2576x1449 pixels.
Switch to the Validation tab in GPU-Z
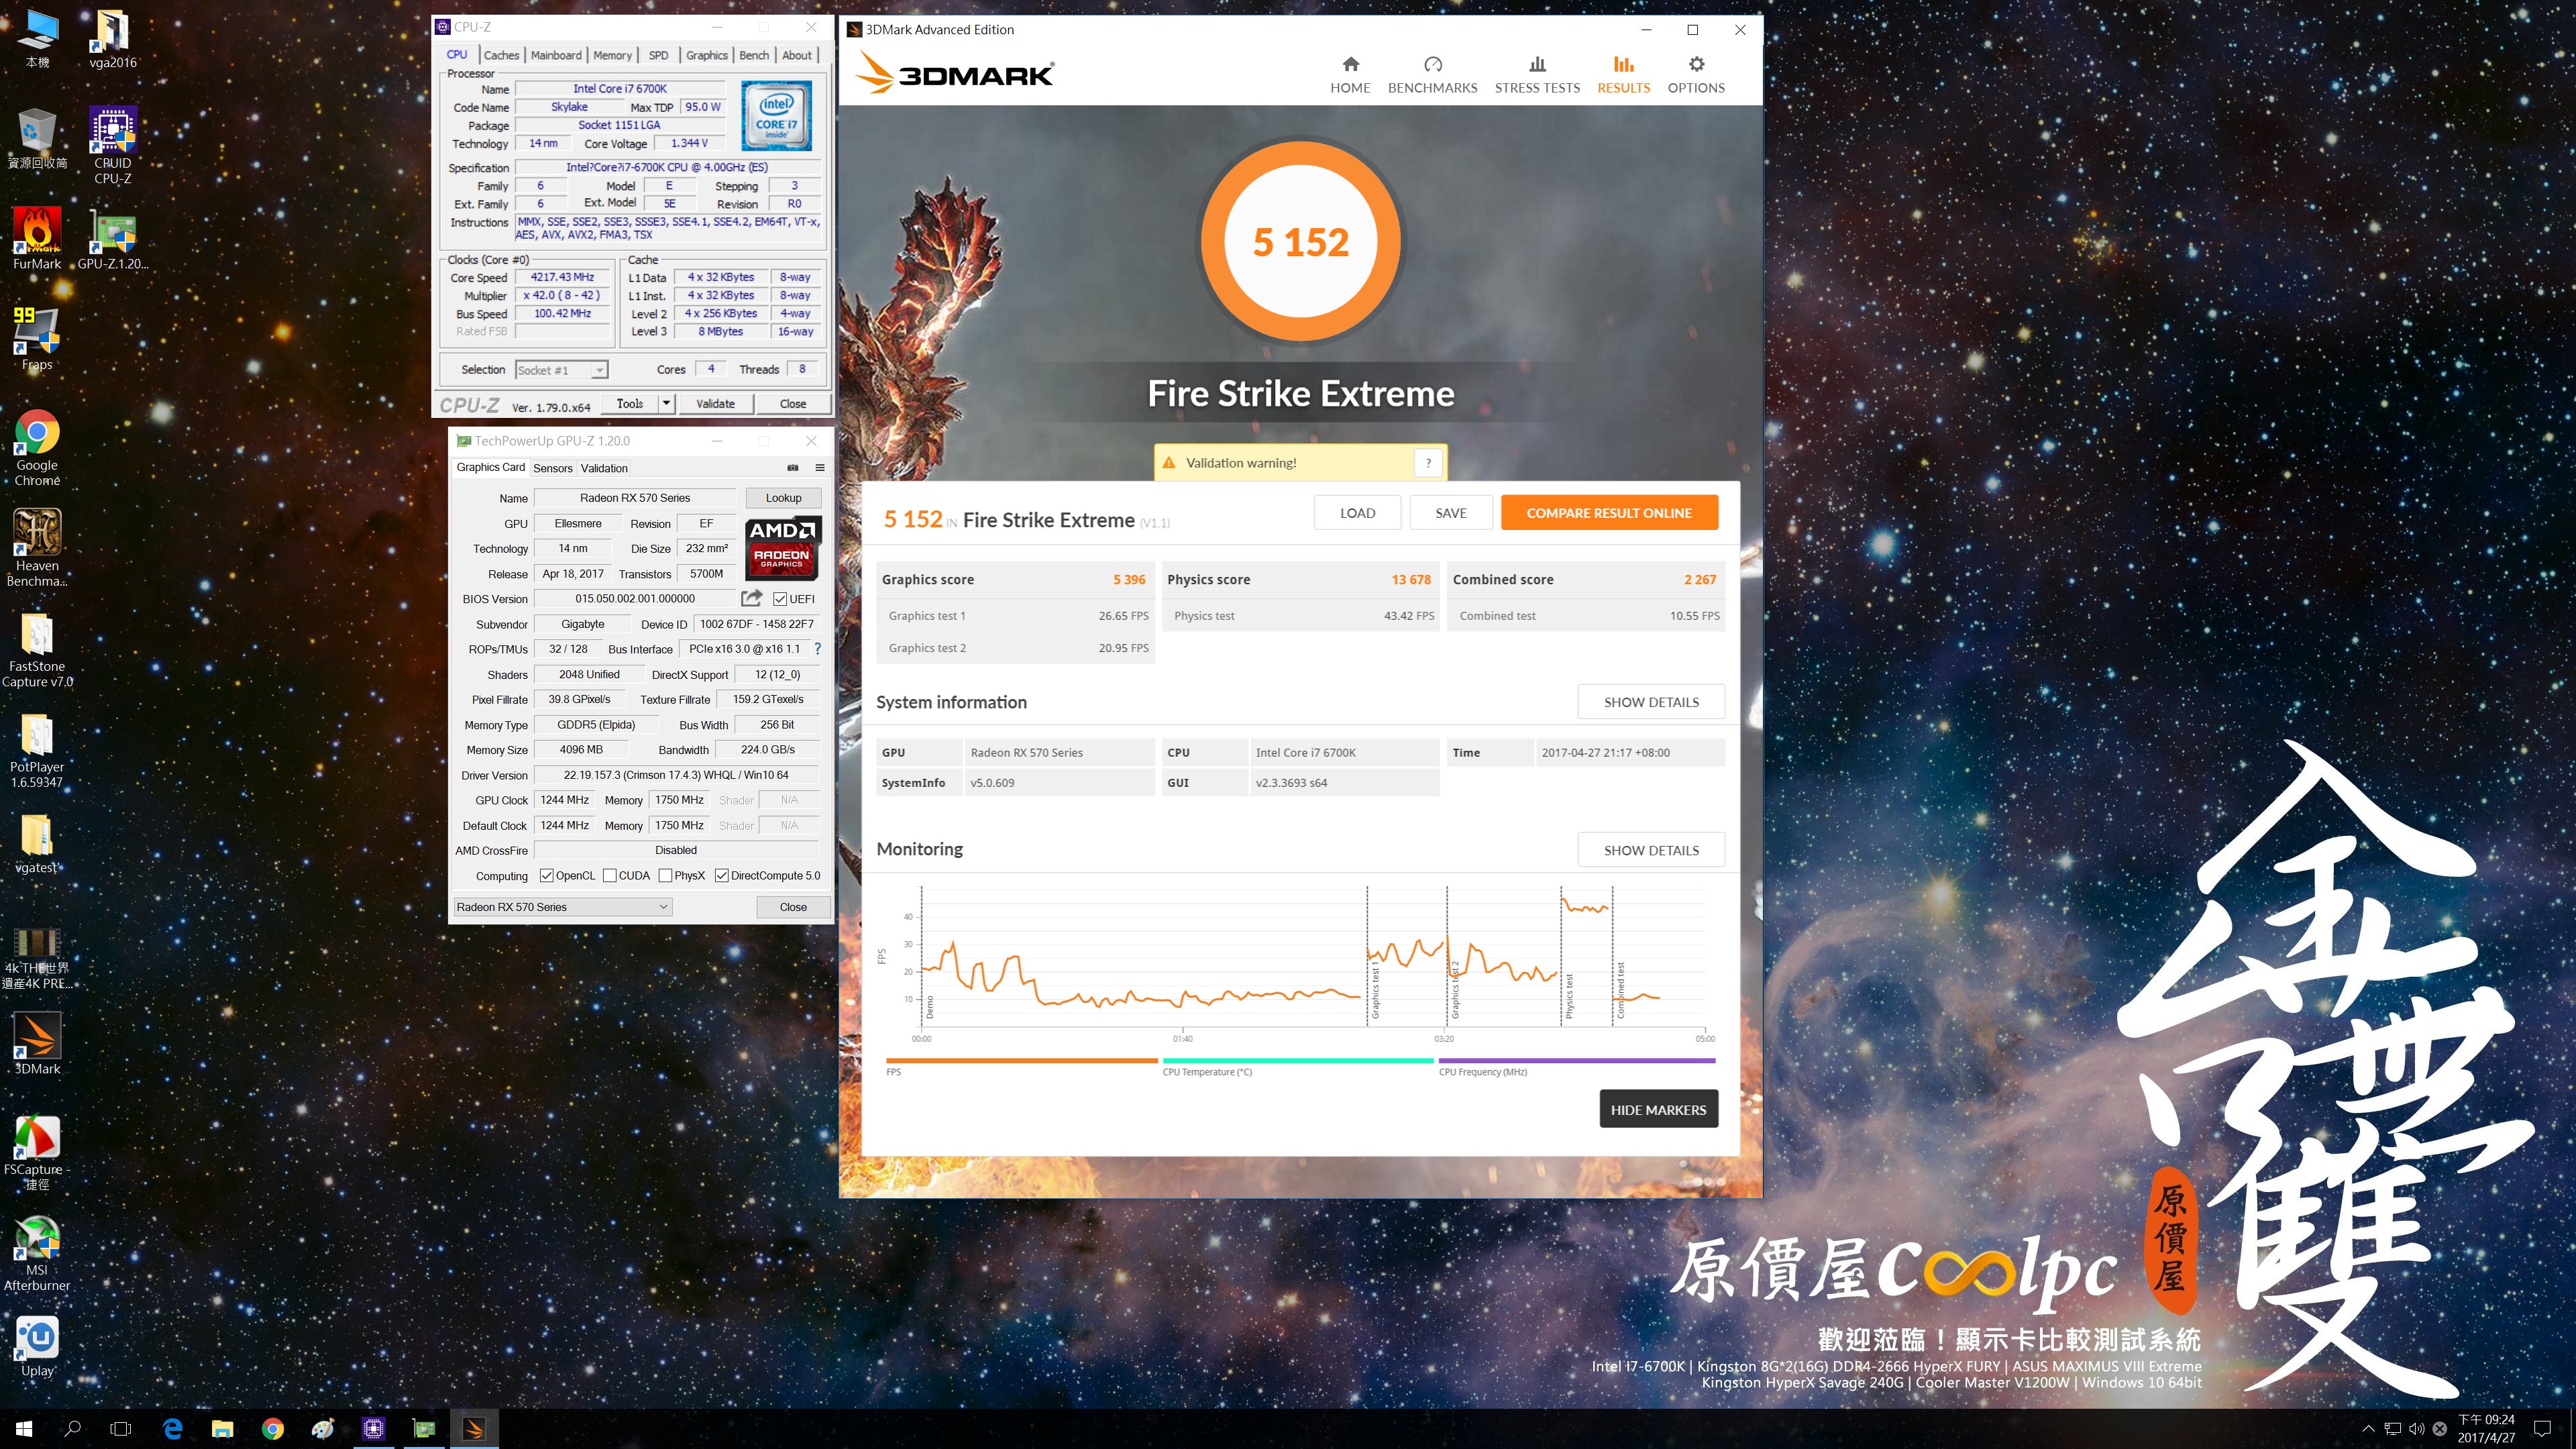(x=604, y=468)
